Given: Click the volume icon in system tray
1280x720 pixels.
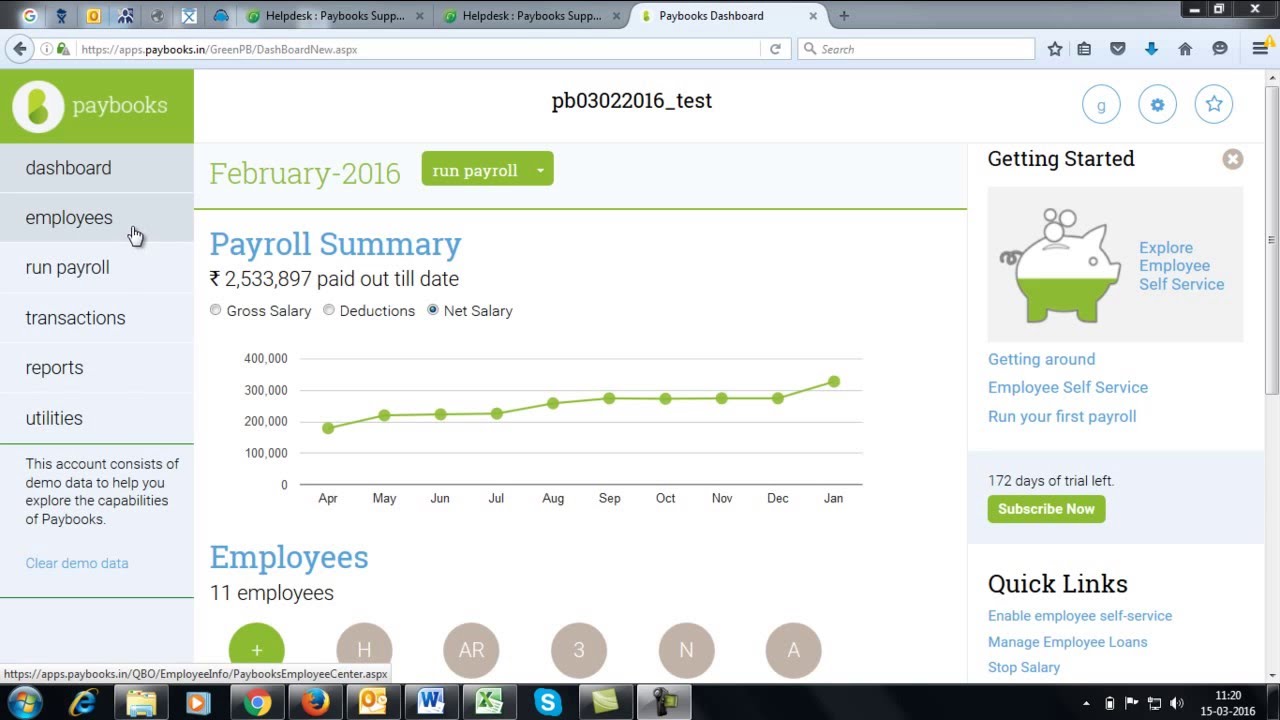Looking at the screenshot, I should (x=1176, y=703).
